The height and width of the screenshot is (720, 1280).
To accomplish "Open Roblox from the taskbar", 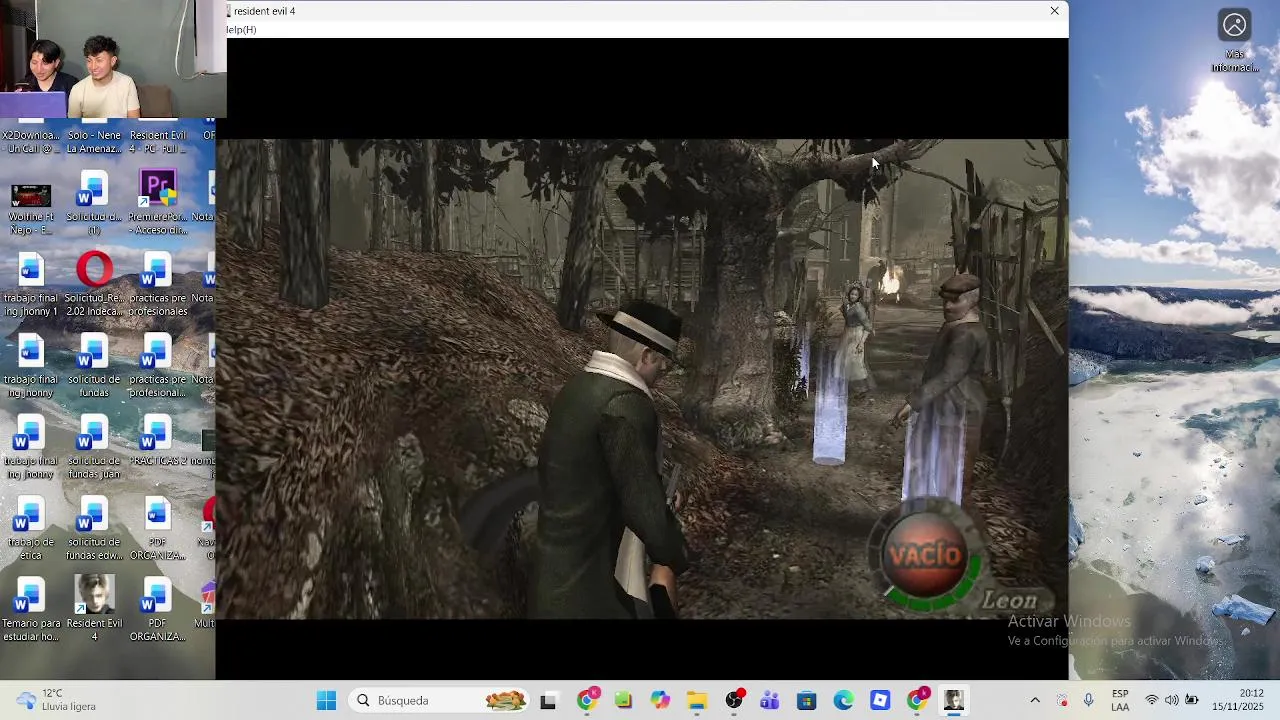I will coord(880,701).
